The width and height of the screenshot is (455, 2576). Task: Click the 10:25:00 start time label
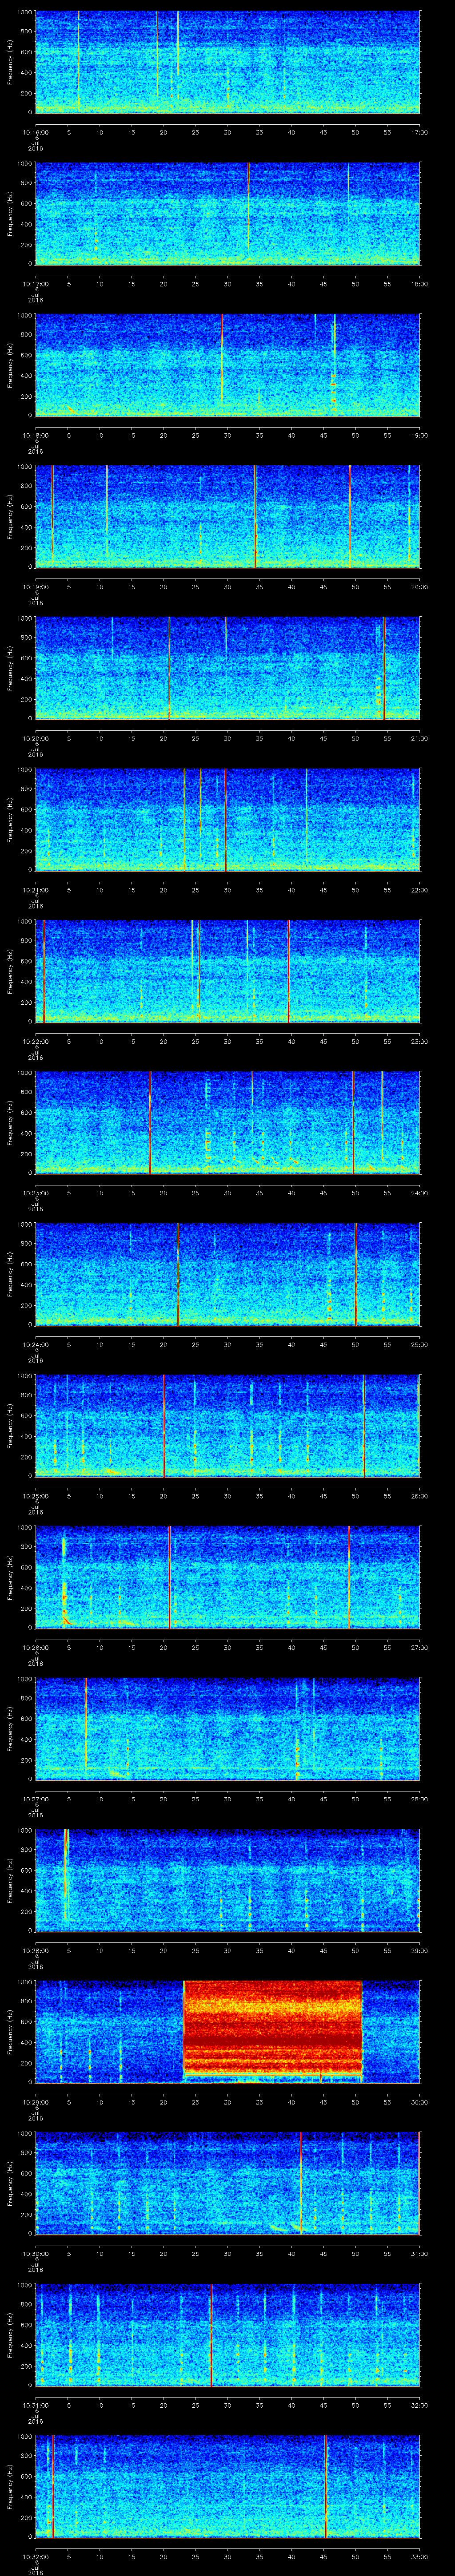[35, 1496]
